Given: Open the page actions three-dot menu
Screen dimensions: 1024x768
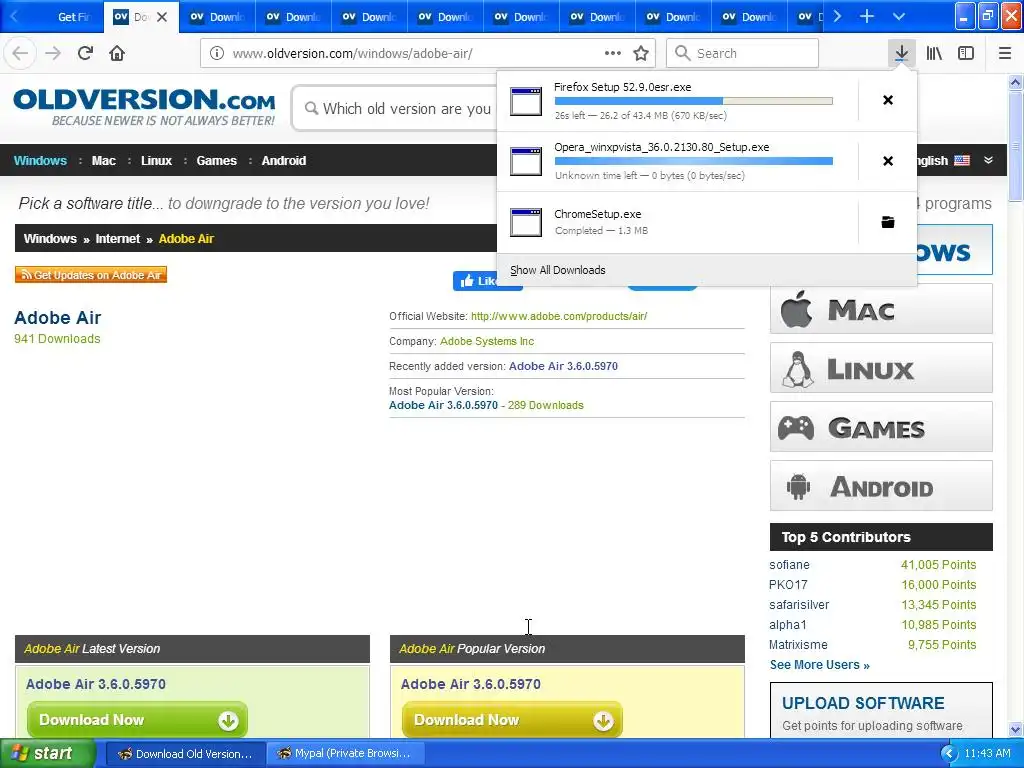Looking at the screenshot, I should [x=613, y=53].
